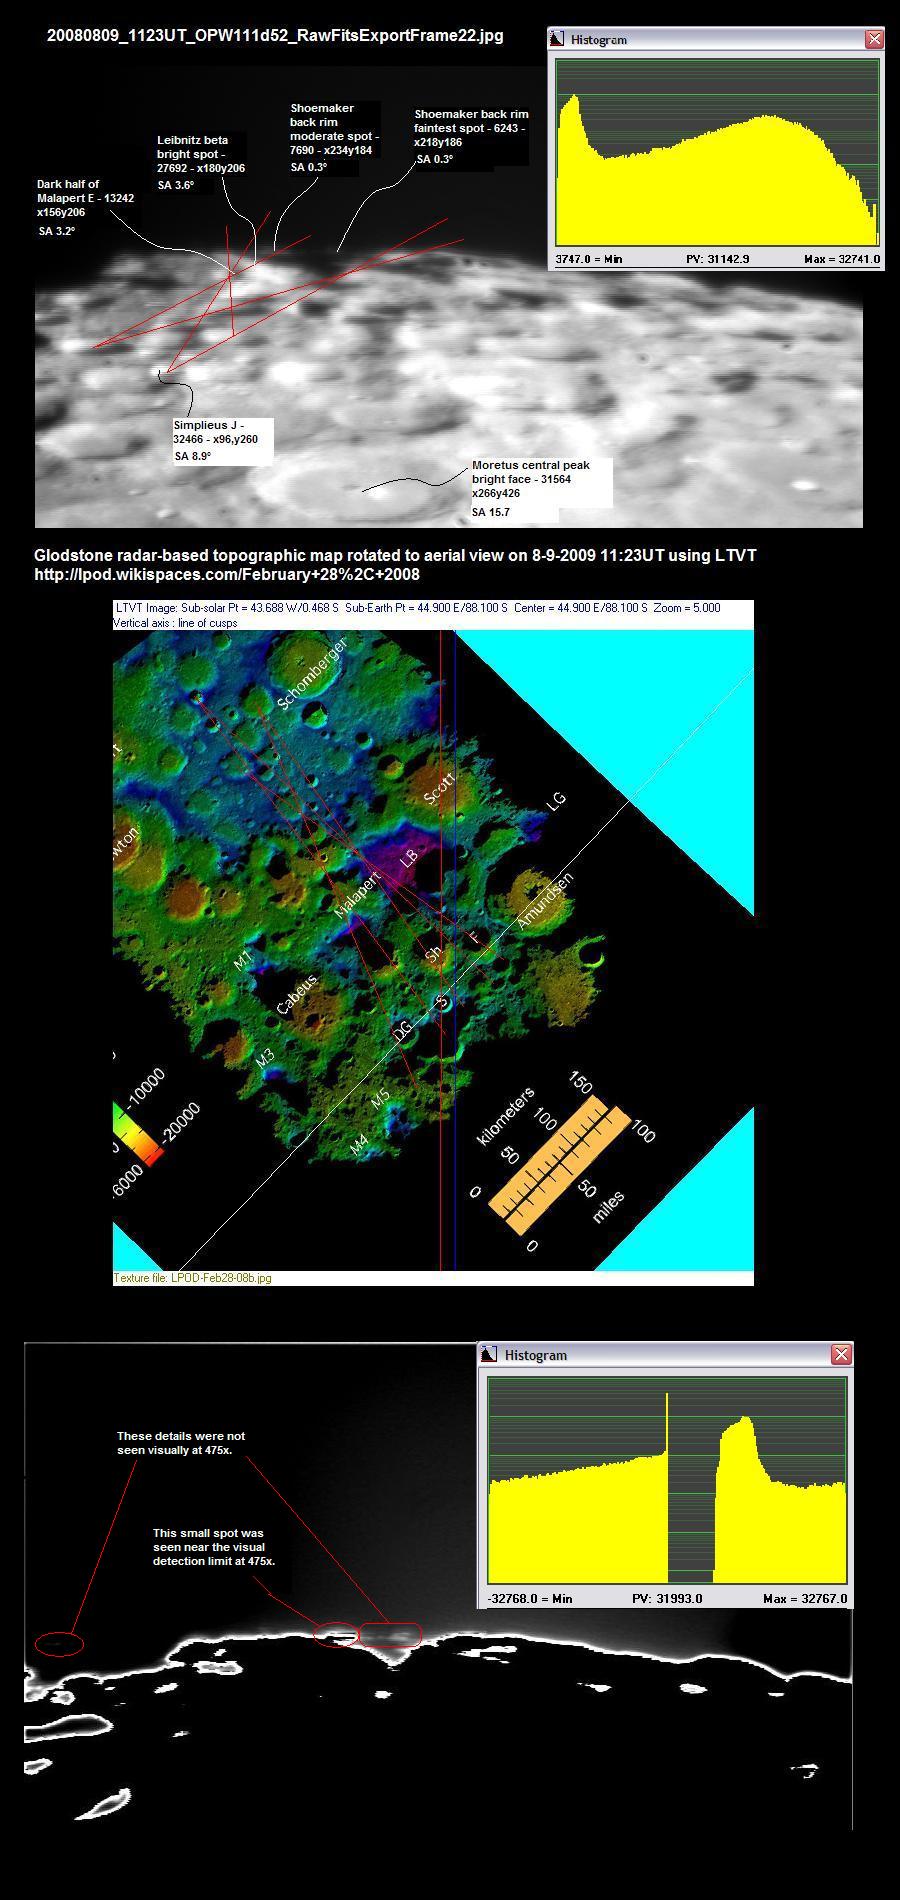This screenshot has width=900, height=1900.
Task: Click the kilometers scale bar on map
Action: pos(560,1165)
